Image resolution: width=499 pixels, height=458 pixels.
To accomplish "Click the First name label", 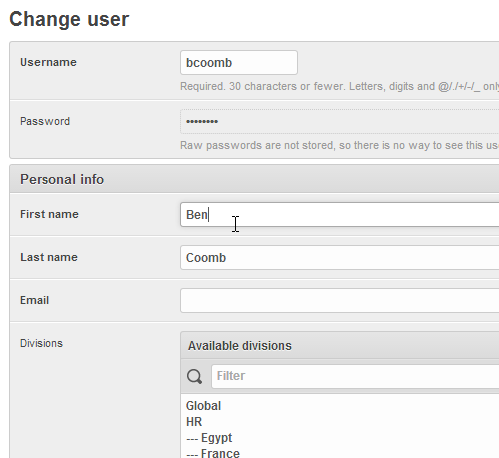I will pos(49,214).
